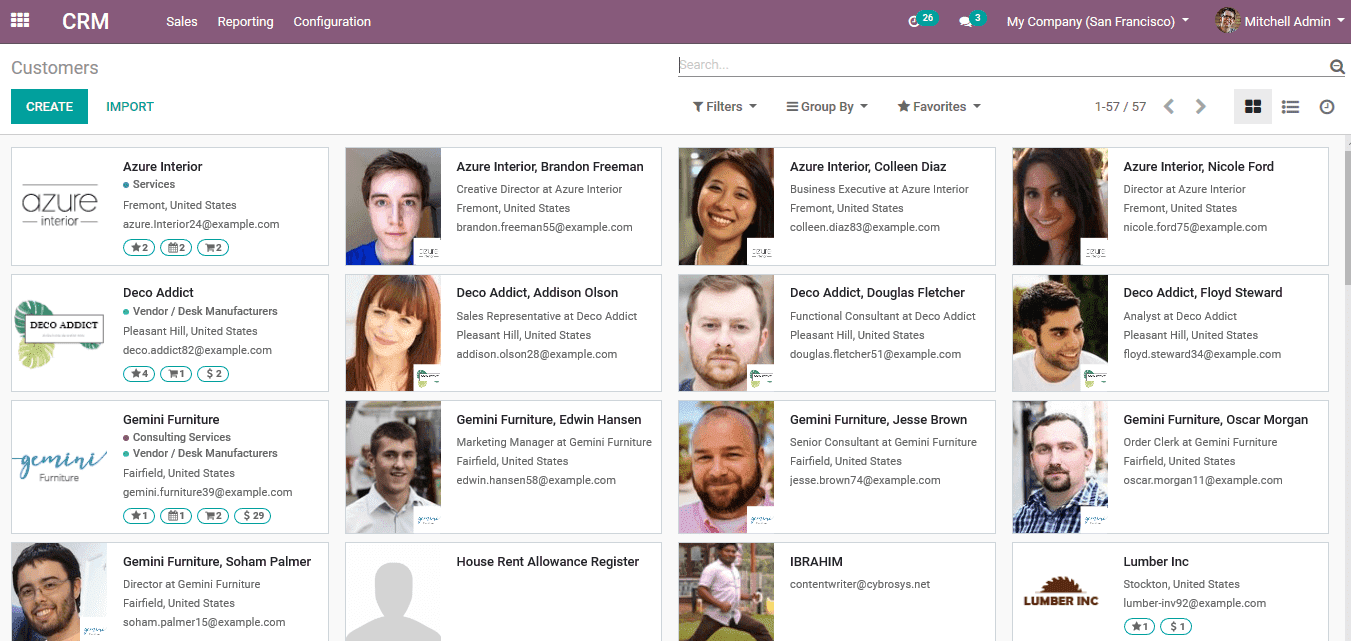
Task: Open My Company (San Francisco) switcher
Action: [1098, 21]
